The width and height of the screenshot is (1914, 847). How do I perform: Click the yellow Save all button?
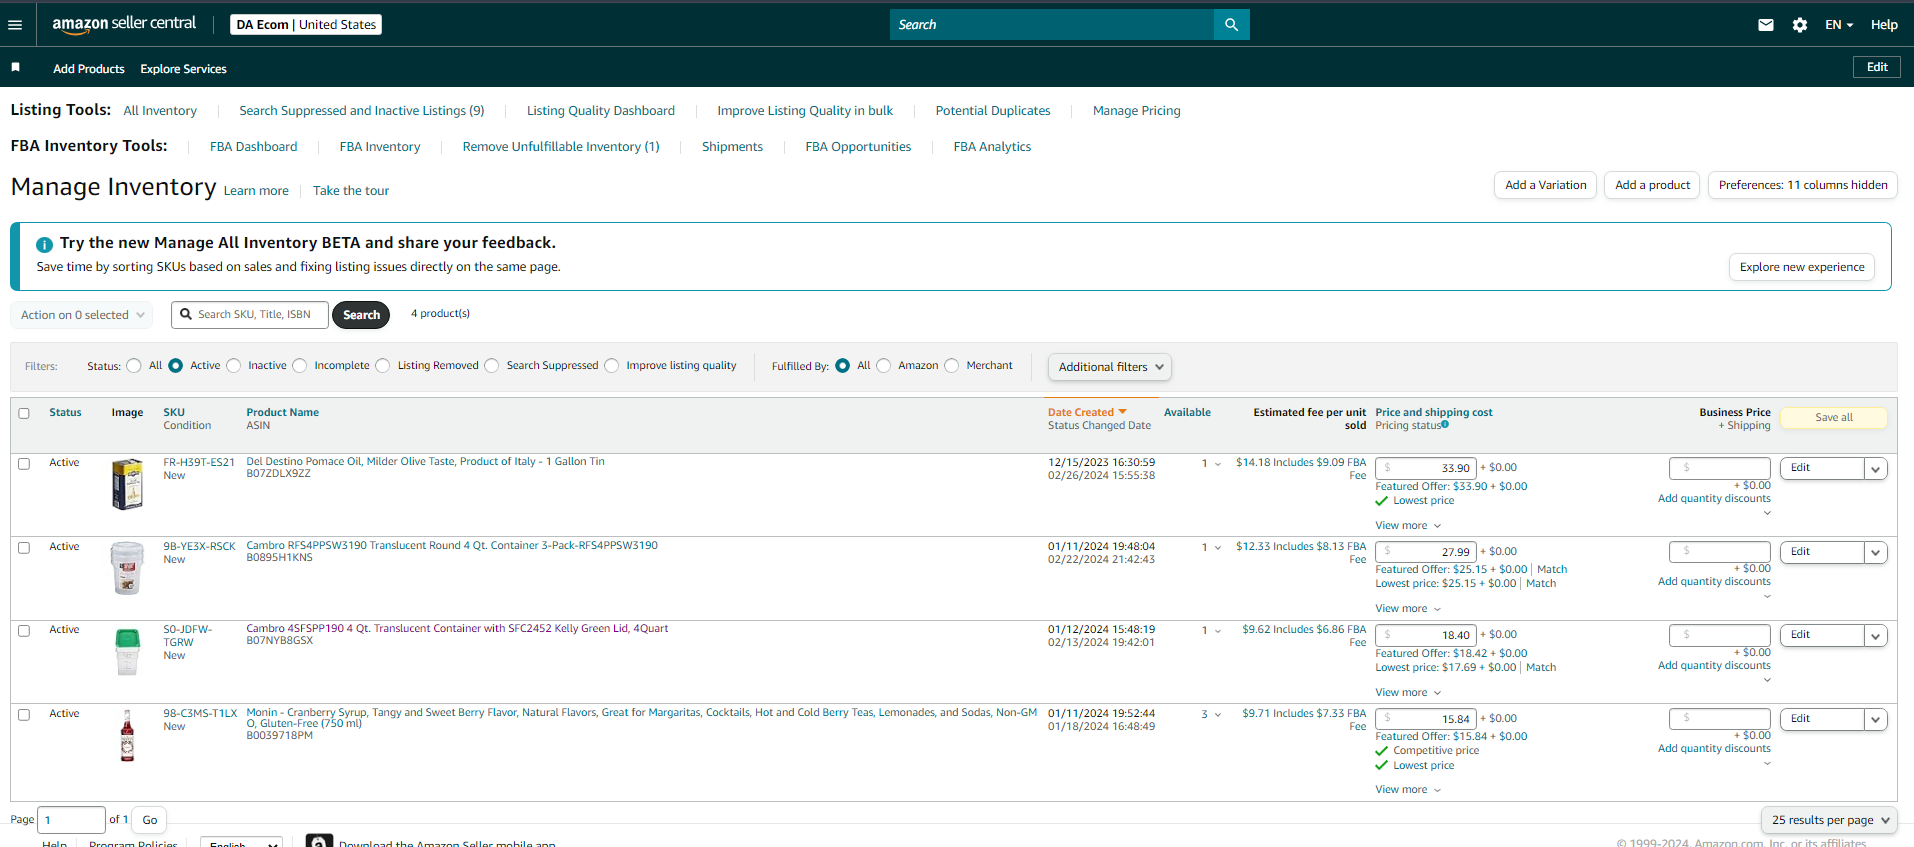(1834, 418)
